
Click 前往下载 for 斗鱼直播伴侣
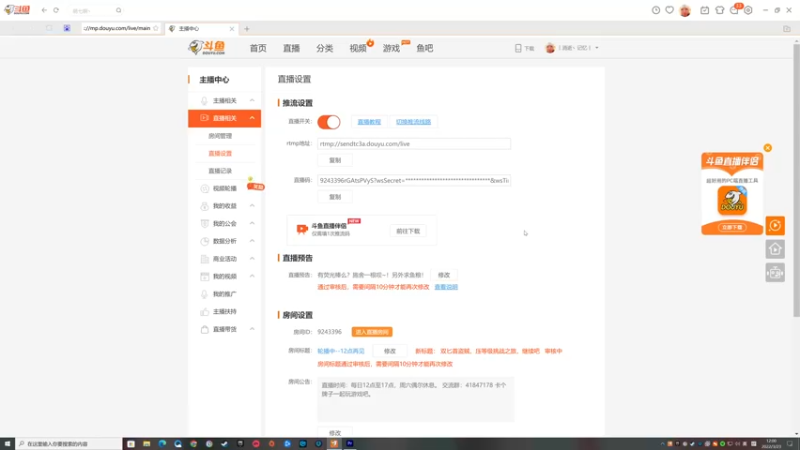click(408, 231)
